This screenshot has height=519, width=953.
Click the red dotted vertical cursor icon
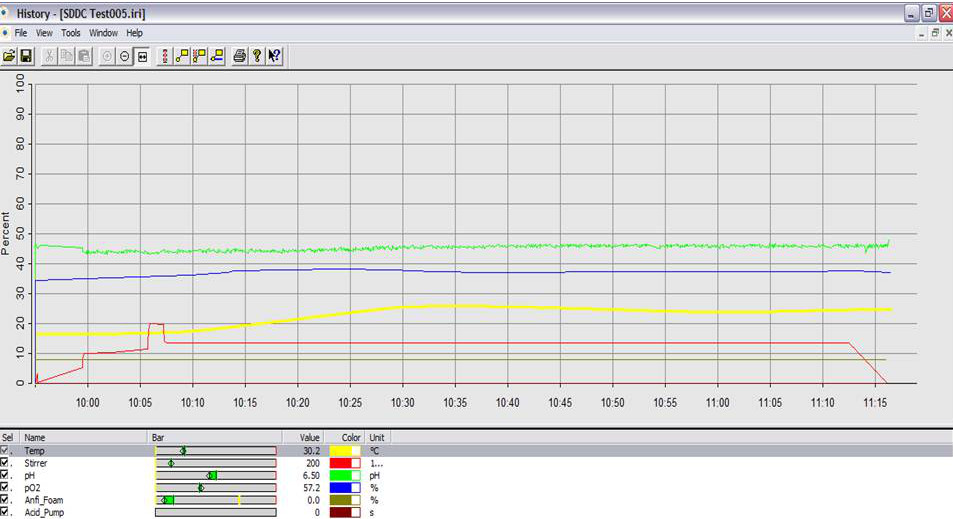click(165, 56)
